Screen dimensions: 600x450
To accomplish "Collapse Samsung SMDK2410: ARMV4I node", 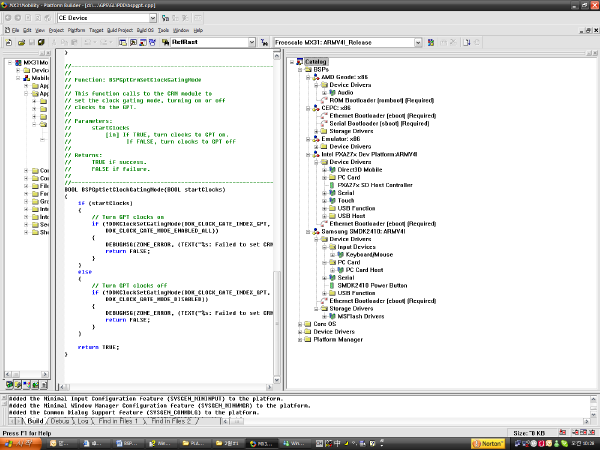I will [308, 232].
